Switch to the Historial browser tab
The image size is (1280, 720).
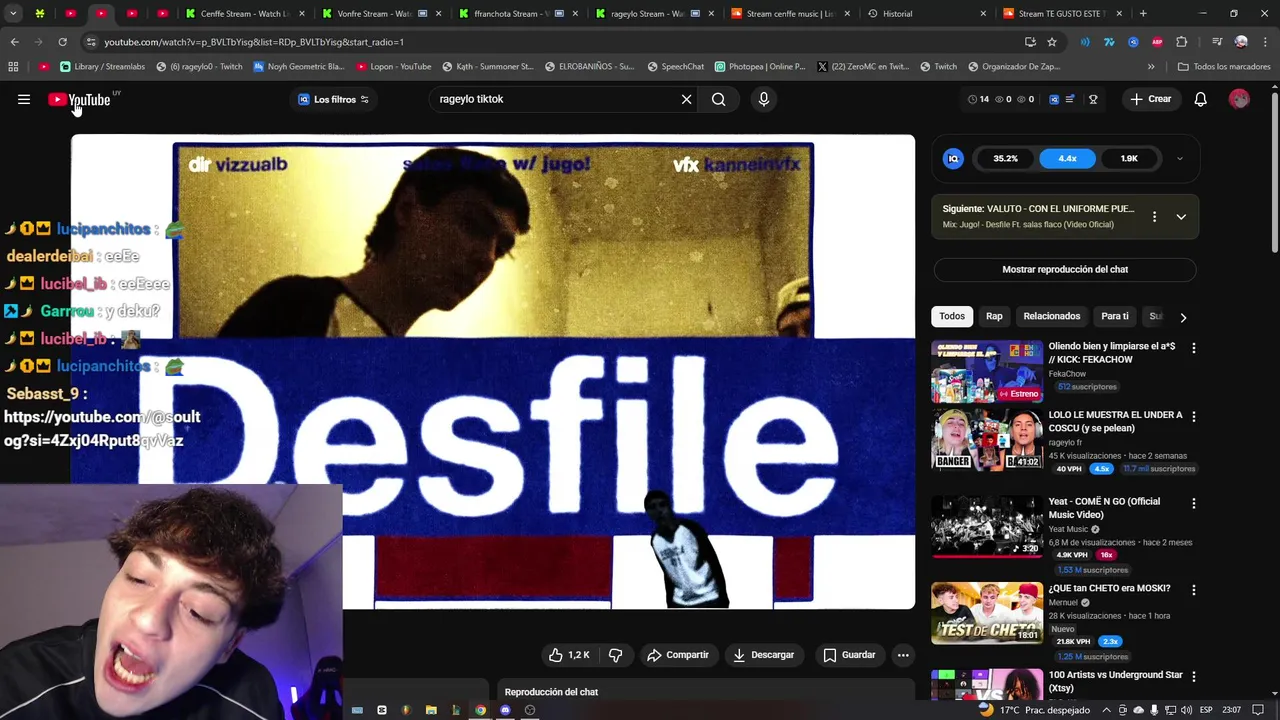[x=925, y=14]
